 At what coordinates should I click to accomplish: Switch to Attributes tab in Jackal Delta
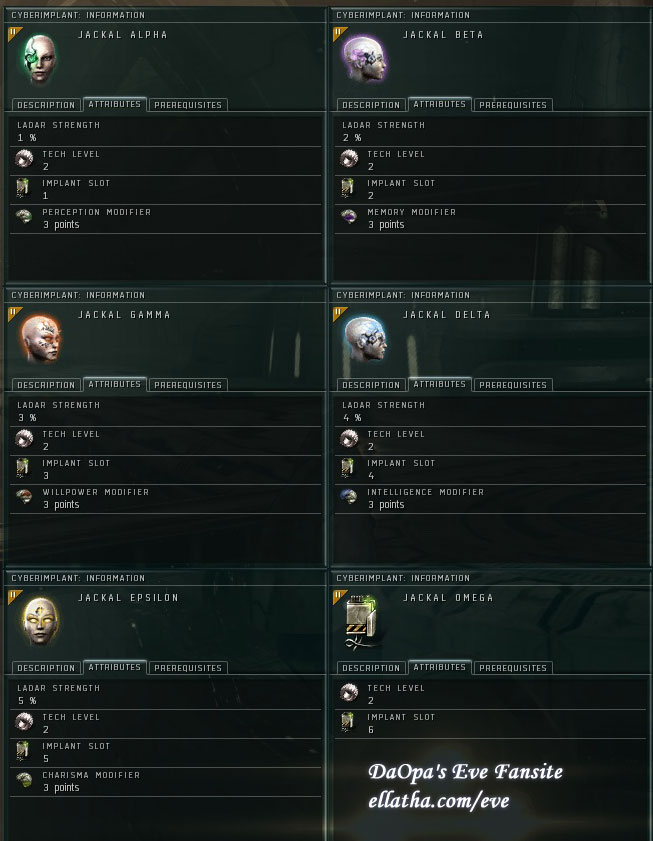click(439, 384)
